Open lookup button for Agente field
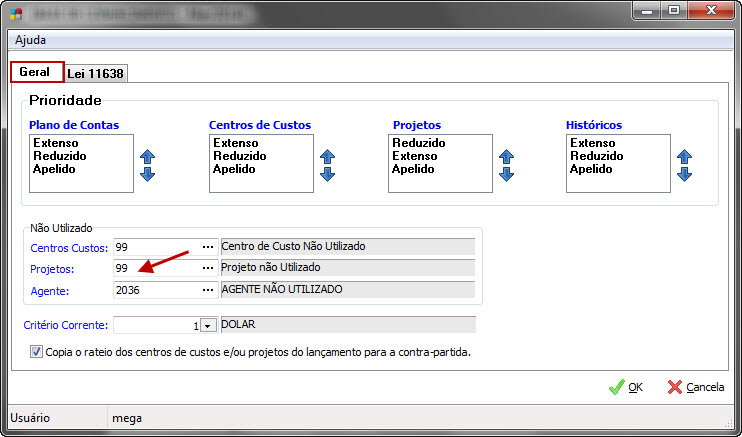The image size is (742, 437). tap(208, 289)
